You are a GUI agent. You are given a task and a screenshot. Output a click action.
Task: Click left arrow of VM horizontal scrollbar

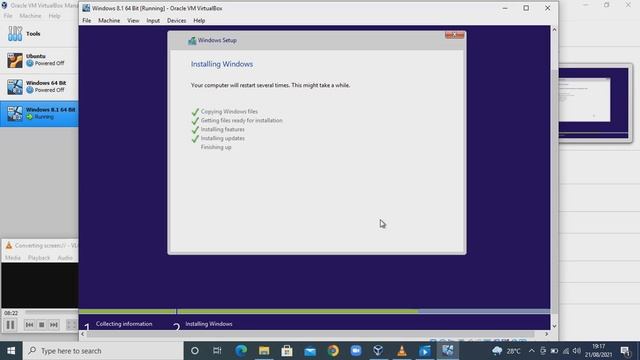coord(83,334)
